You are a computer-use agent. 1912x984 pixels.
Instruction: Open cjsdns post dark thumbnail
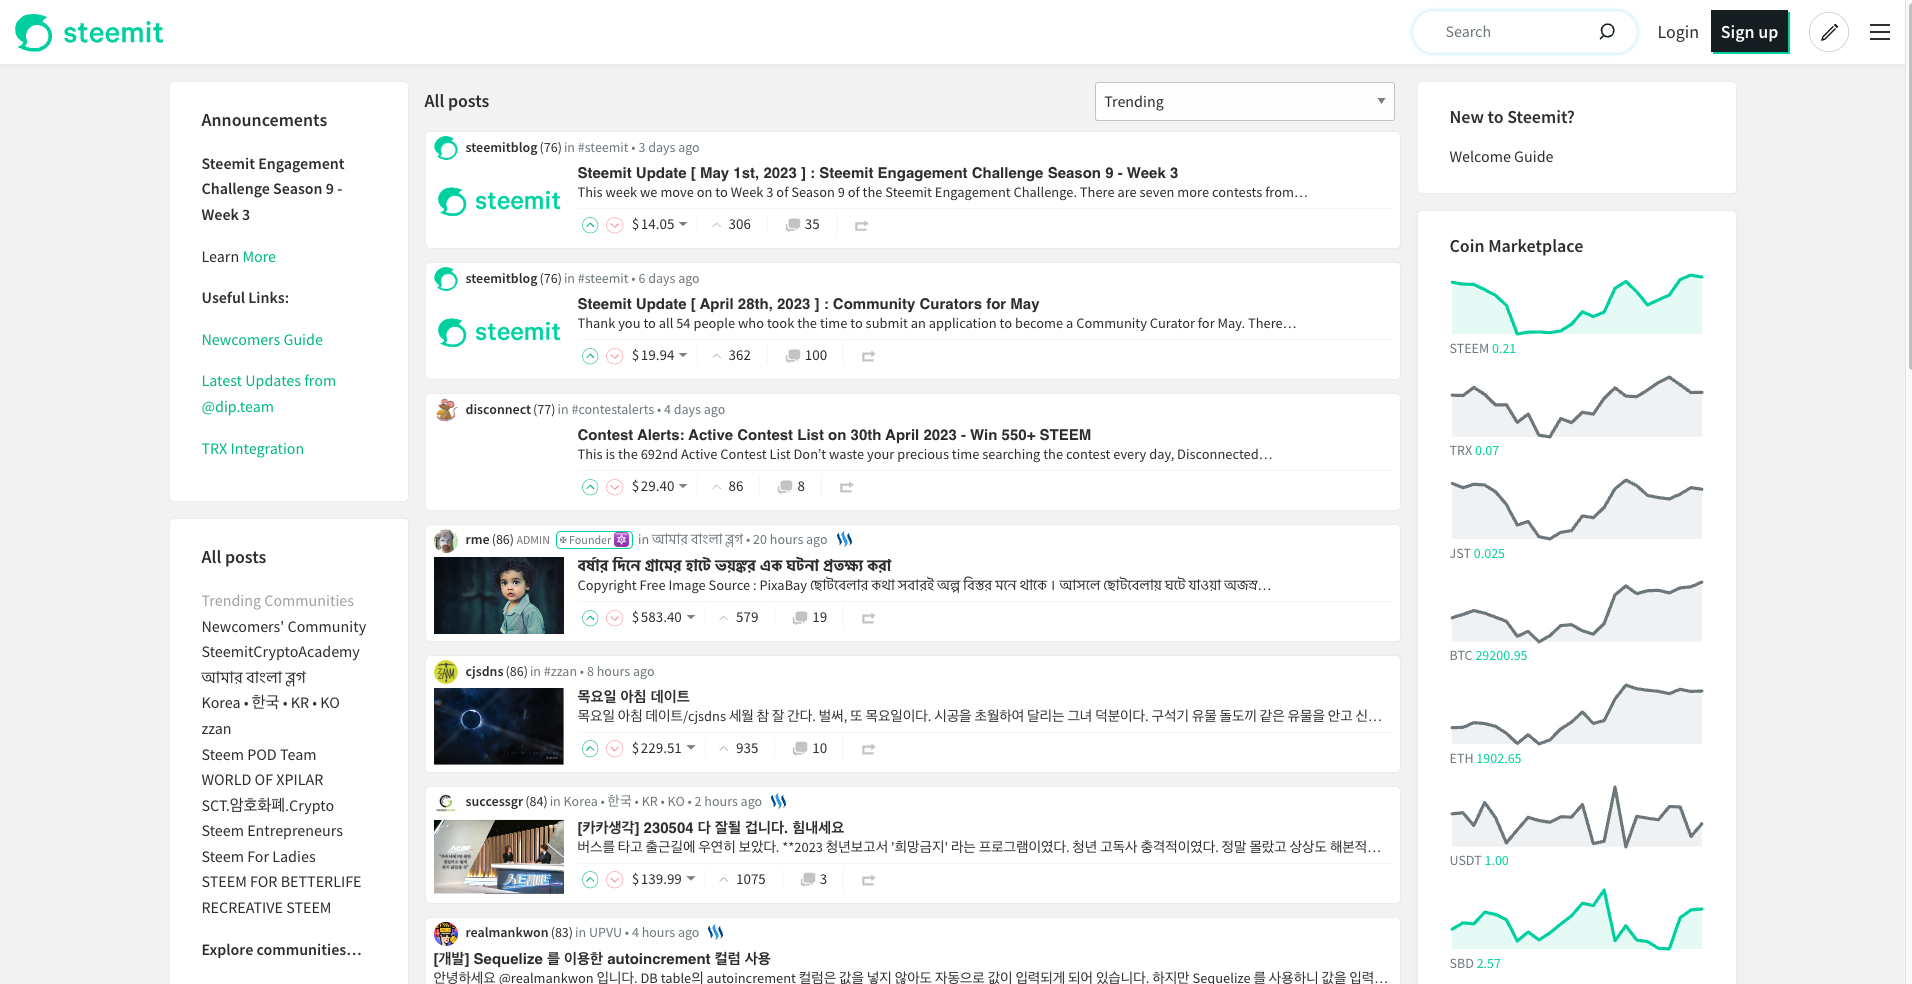tap(499, 727)
